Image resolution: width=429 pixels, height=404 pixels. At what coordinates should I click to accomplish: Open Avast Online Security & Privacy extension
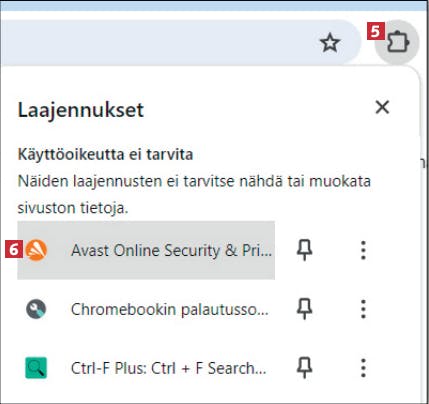tap(146, 250)
